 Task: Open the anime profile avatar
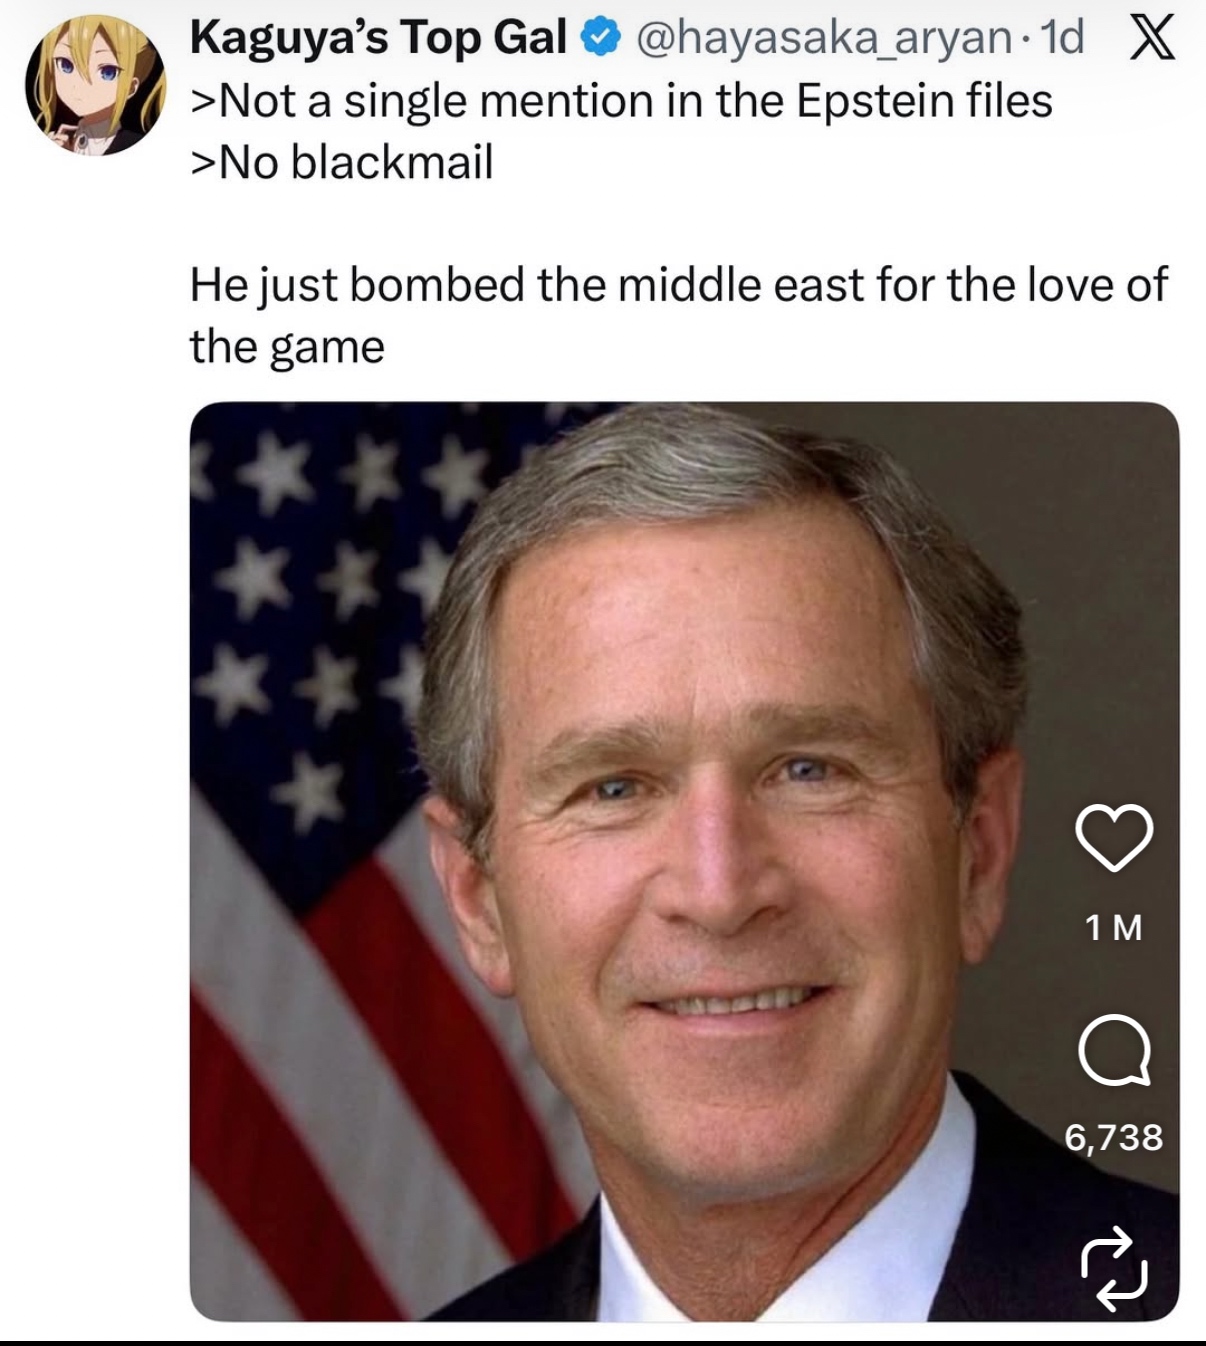coord(95,84)
